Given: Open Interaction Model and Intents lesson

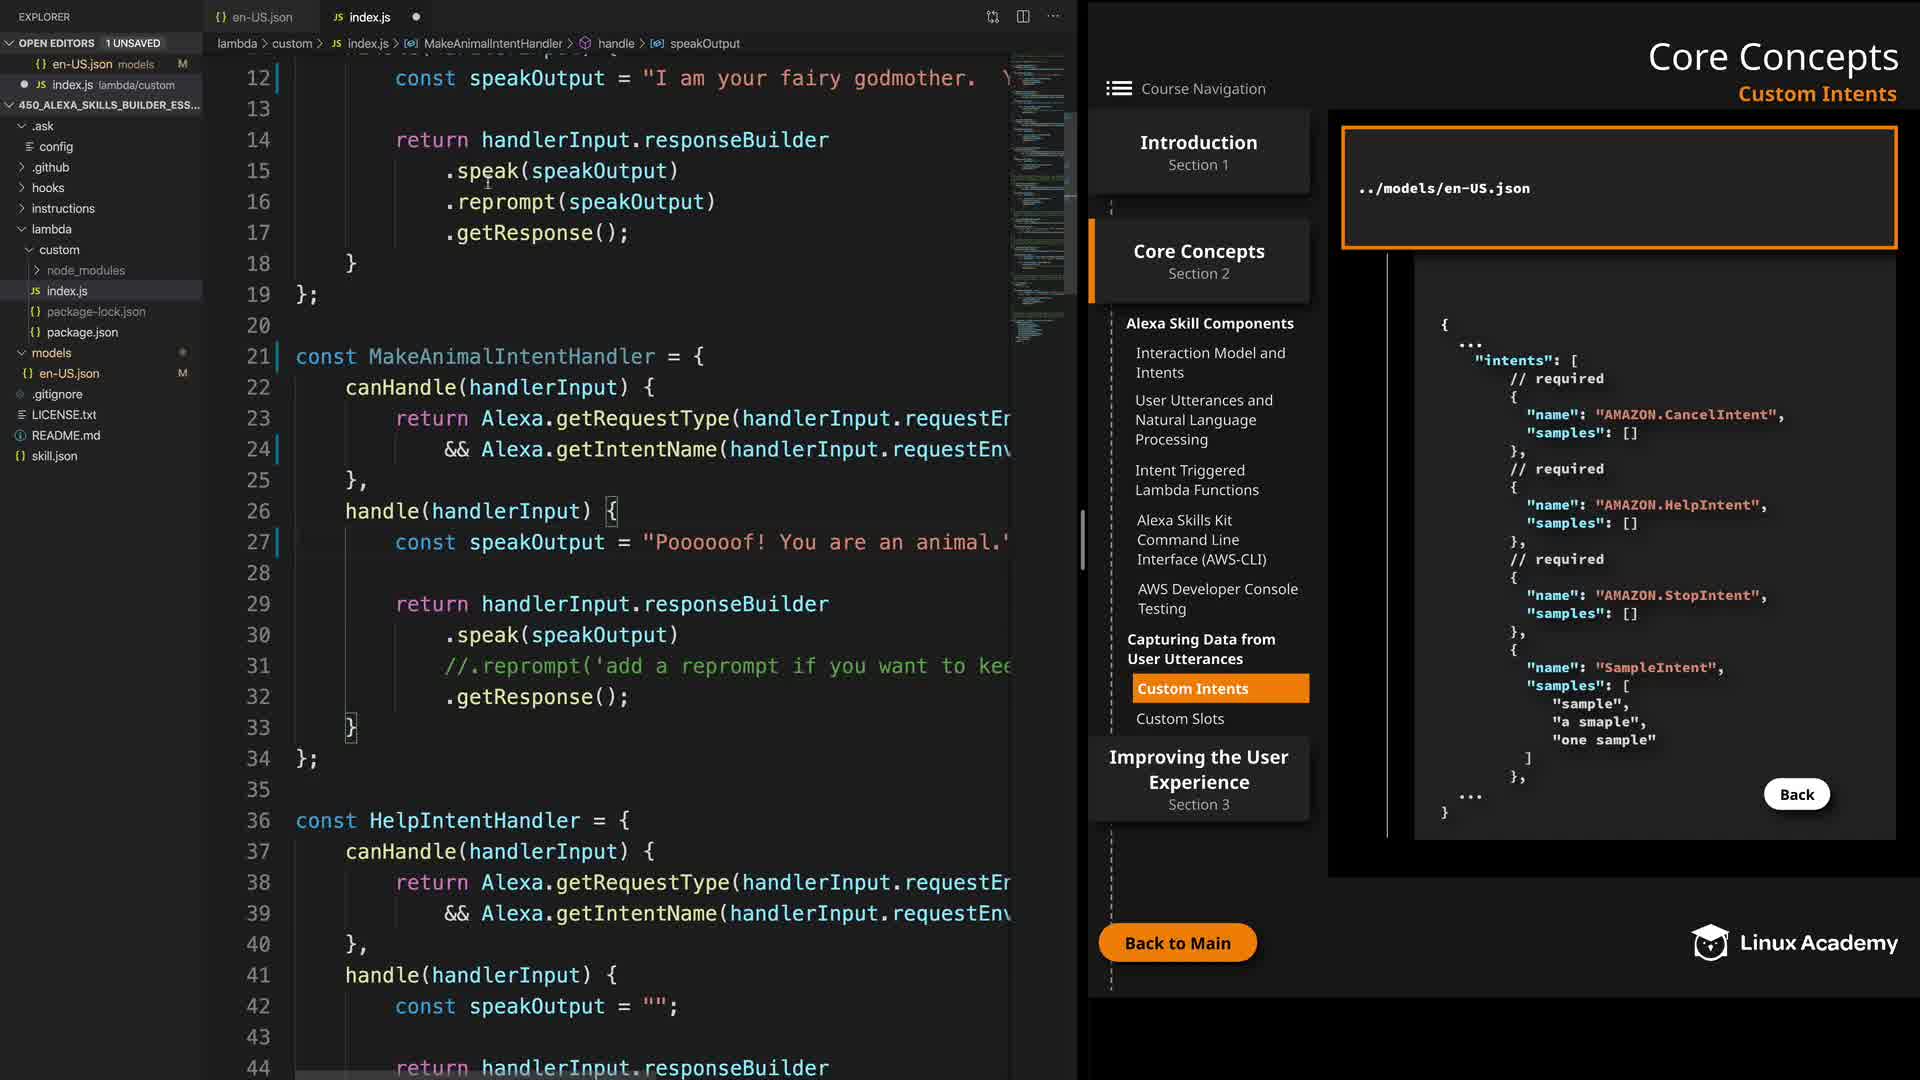Looking at the screenshot, I should 1209,363.
